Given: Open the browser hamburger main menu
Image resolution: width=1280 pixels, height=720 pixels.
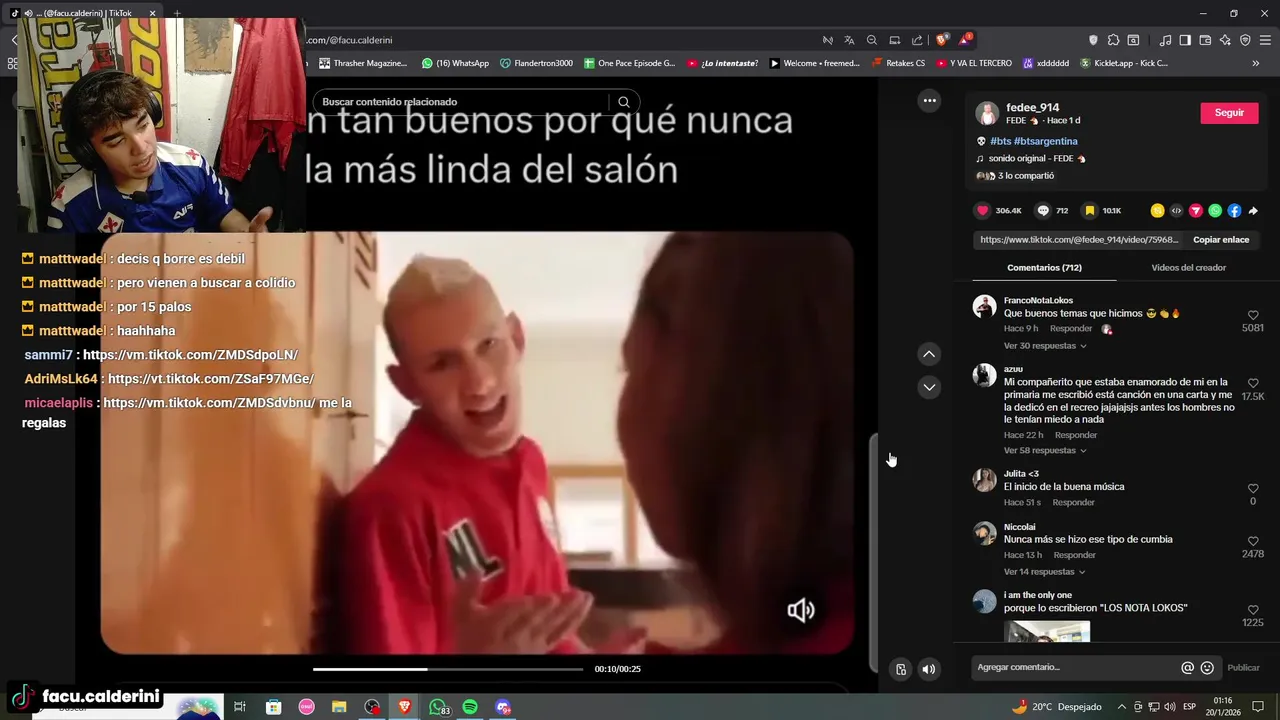Looking at the screenshot, I should click(1265, 40).
